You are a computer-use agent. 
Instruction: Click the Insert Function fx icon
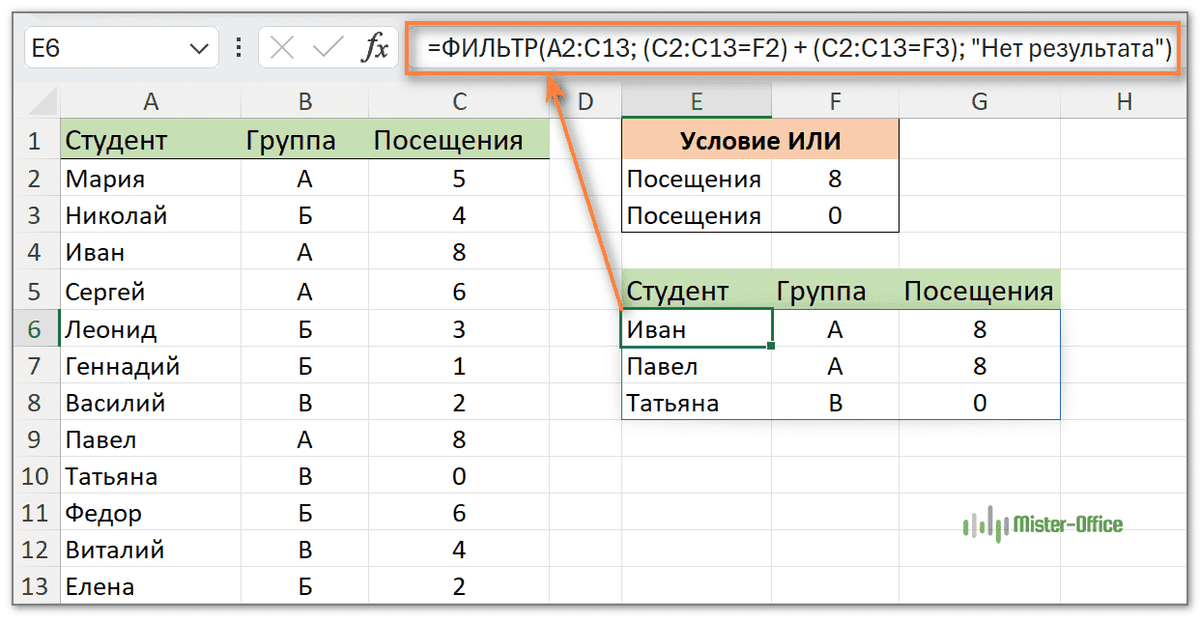pos(374,48)
